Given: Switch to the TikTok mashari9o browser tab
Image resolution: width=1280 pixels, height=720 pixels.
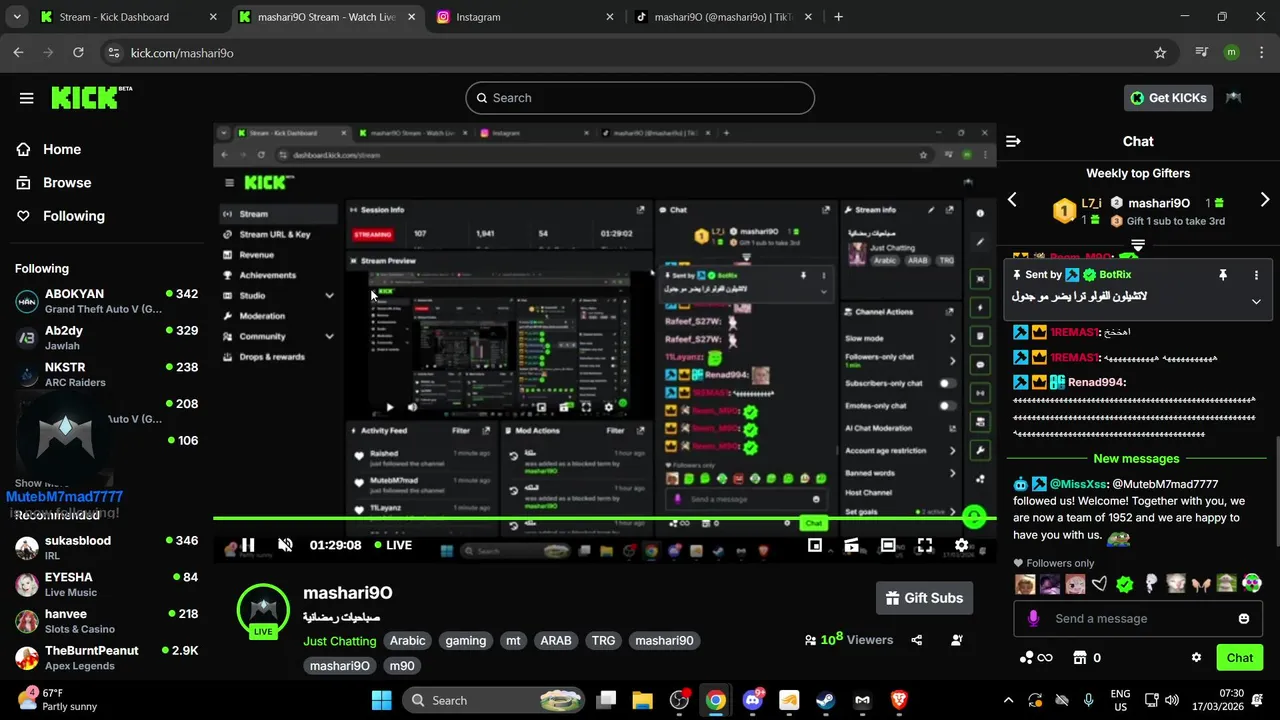Looking at the screenshot, I should [x=725, y=17].
